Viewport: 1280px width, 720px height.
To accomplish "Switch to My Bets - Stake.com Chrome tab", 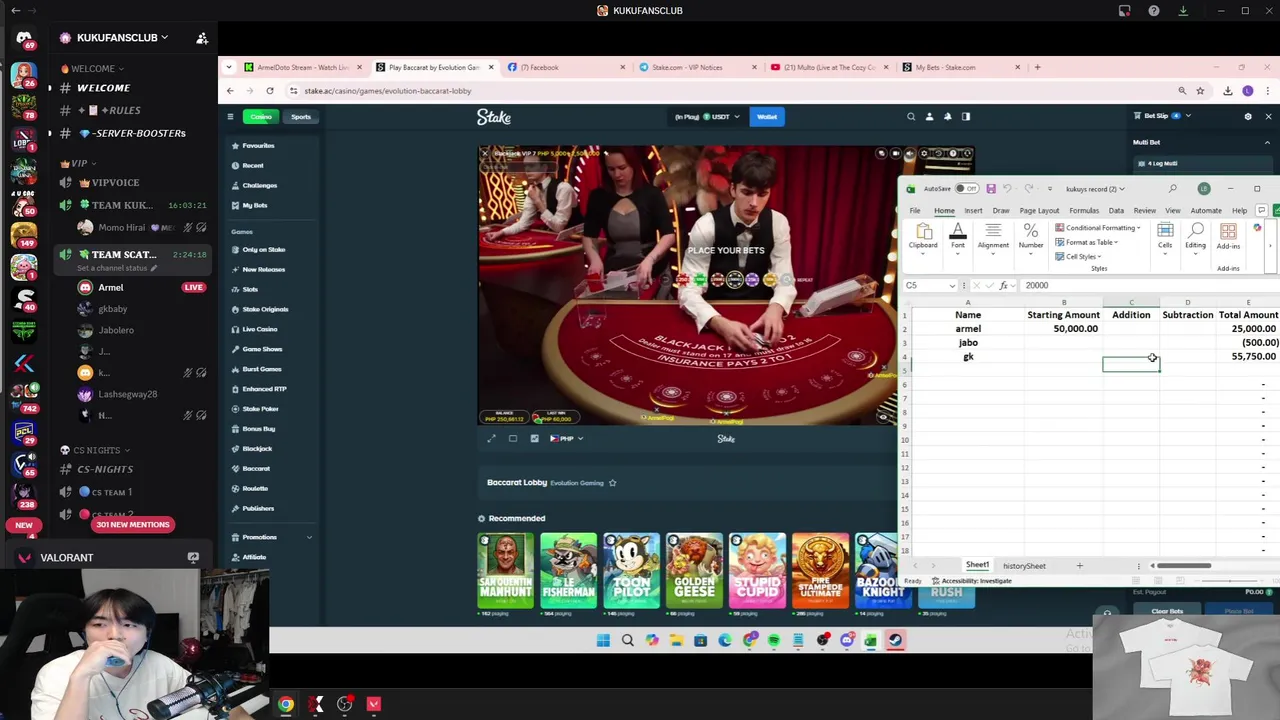I will pos(959,67).
